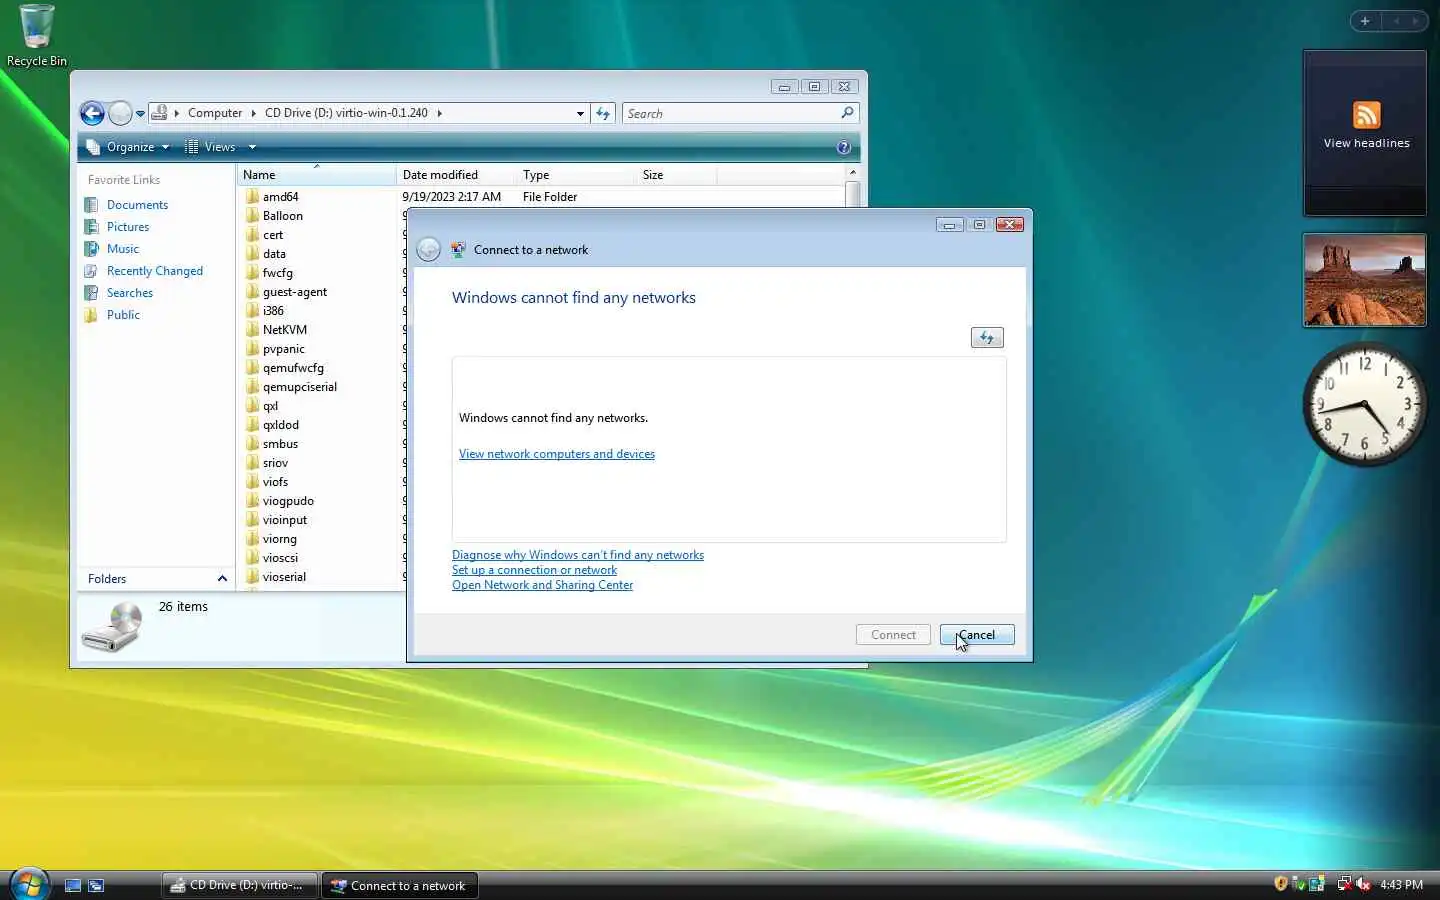Viewport: 1440px width, 900px height.
Task: Open the Views menu
Action: tap(210, 147)
